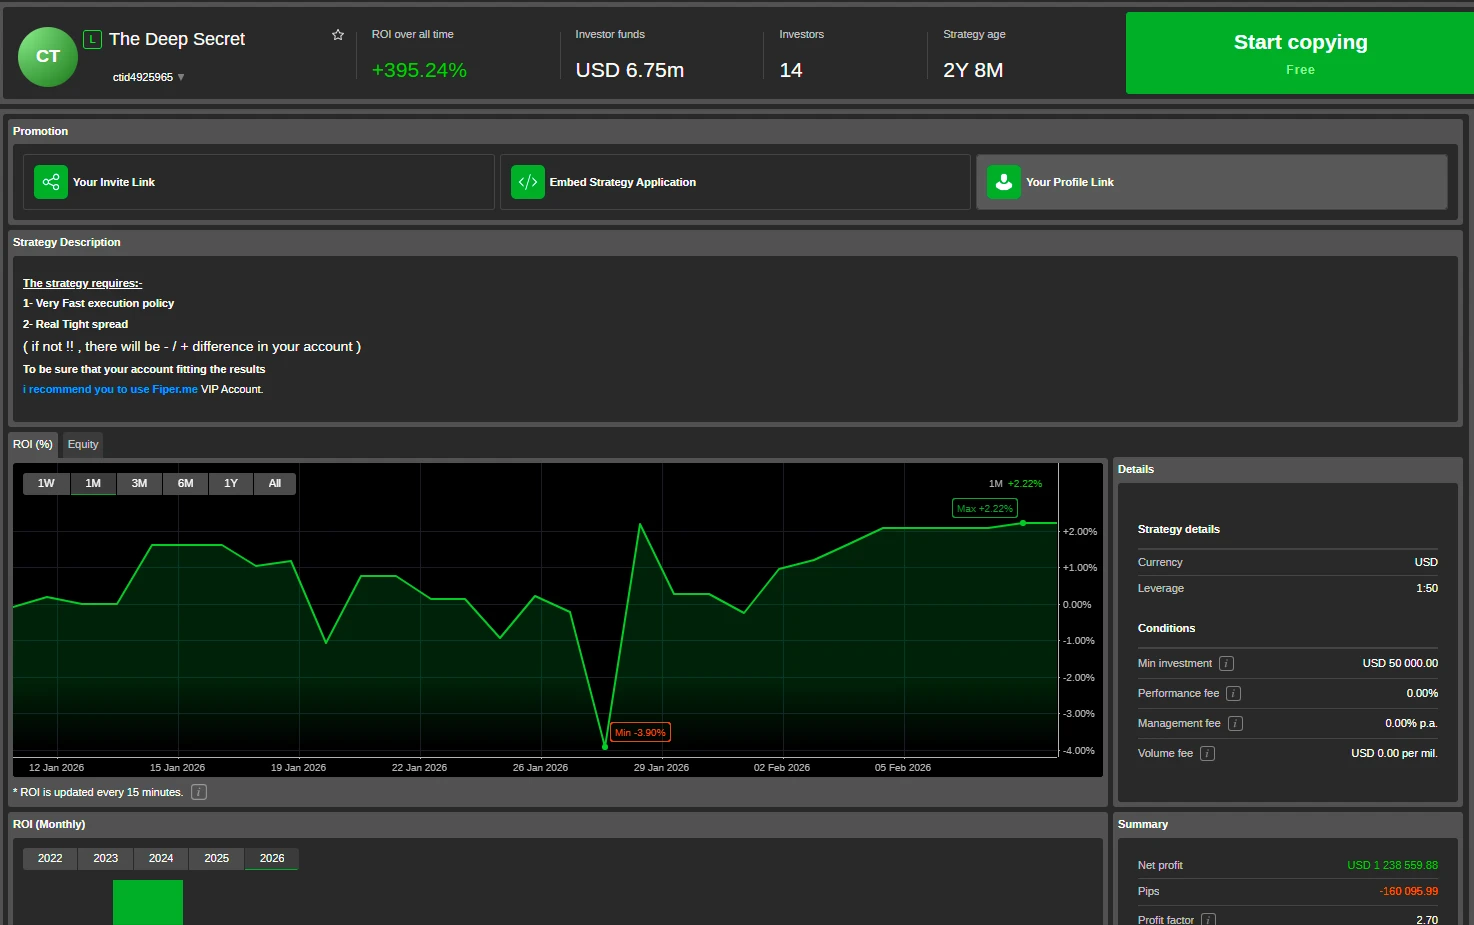Click the Management fee info toggle

click(x=1234, y=723)
